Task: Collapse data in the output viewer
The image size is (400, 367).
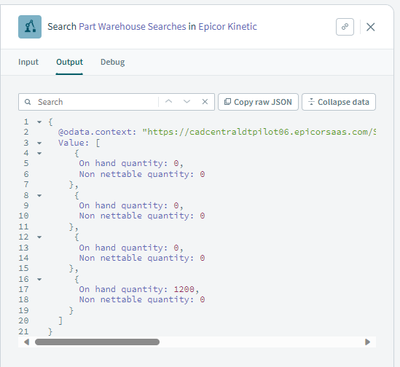Action: (x=339, y=102)
